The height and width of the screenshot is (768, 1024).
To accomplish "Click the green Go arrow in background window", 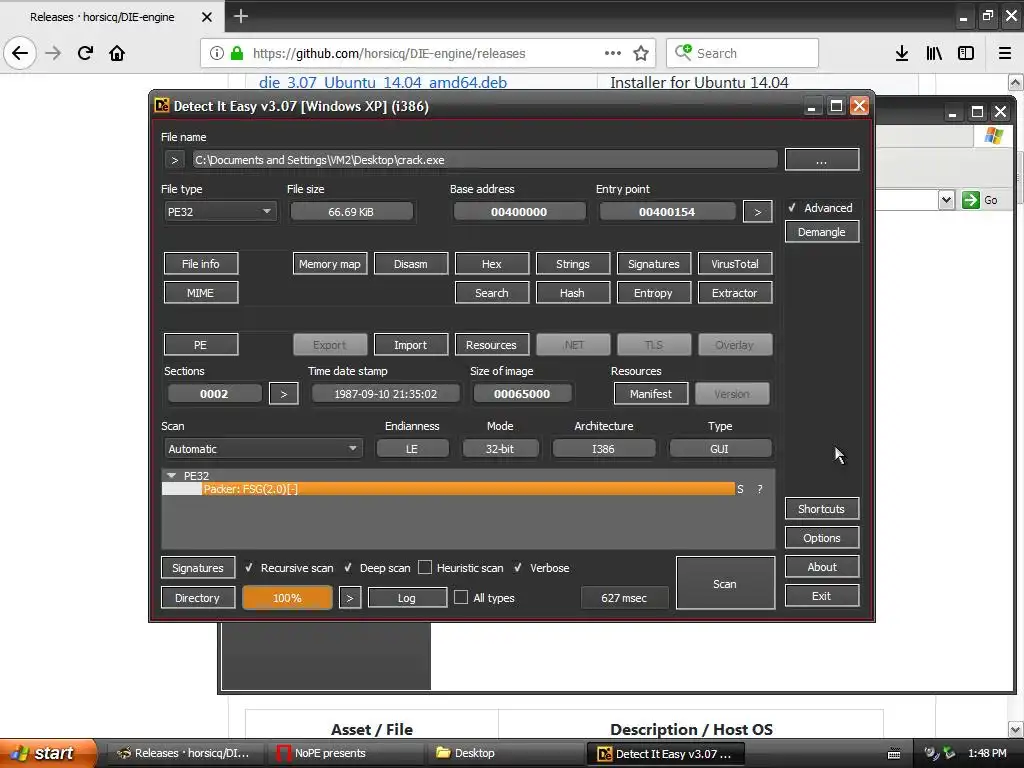I will coord(970,200).
